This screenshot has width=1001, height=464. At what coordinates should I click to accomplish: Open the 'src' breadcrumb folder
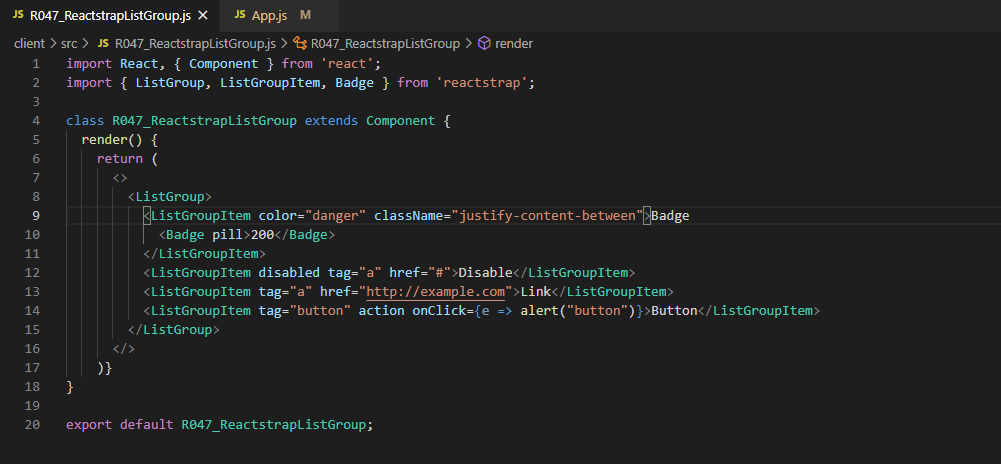click(x=69, y=43)
